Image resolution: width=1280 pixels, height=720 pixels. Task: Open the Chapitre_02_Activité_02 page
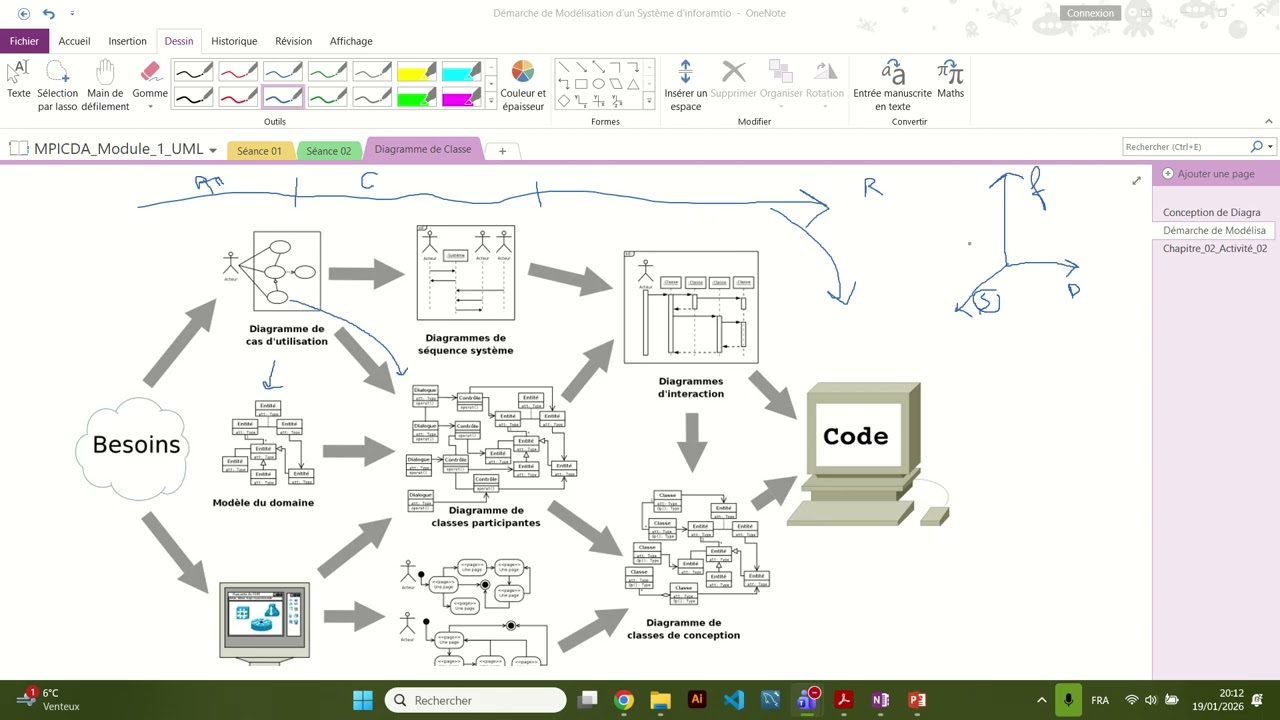(1215, 248)
